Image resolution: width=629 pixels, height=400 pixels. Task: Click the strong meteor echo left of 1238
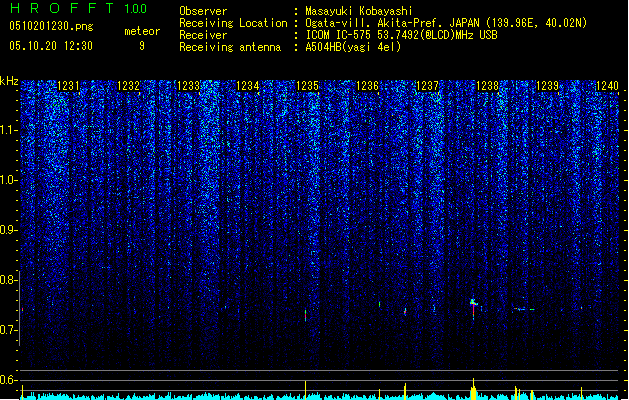click(473, 308)
